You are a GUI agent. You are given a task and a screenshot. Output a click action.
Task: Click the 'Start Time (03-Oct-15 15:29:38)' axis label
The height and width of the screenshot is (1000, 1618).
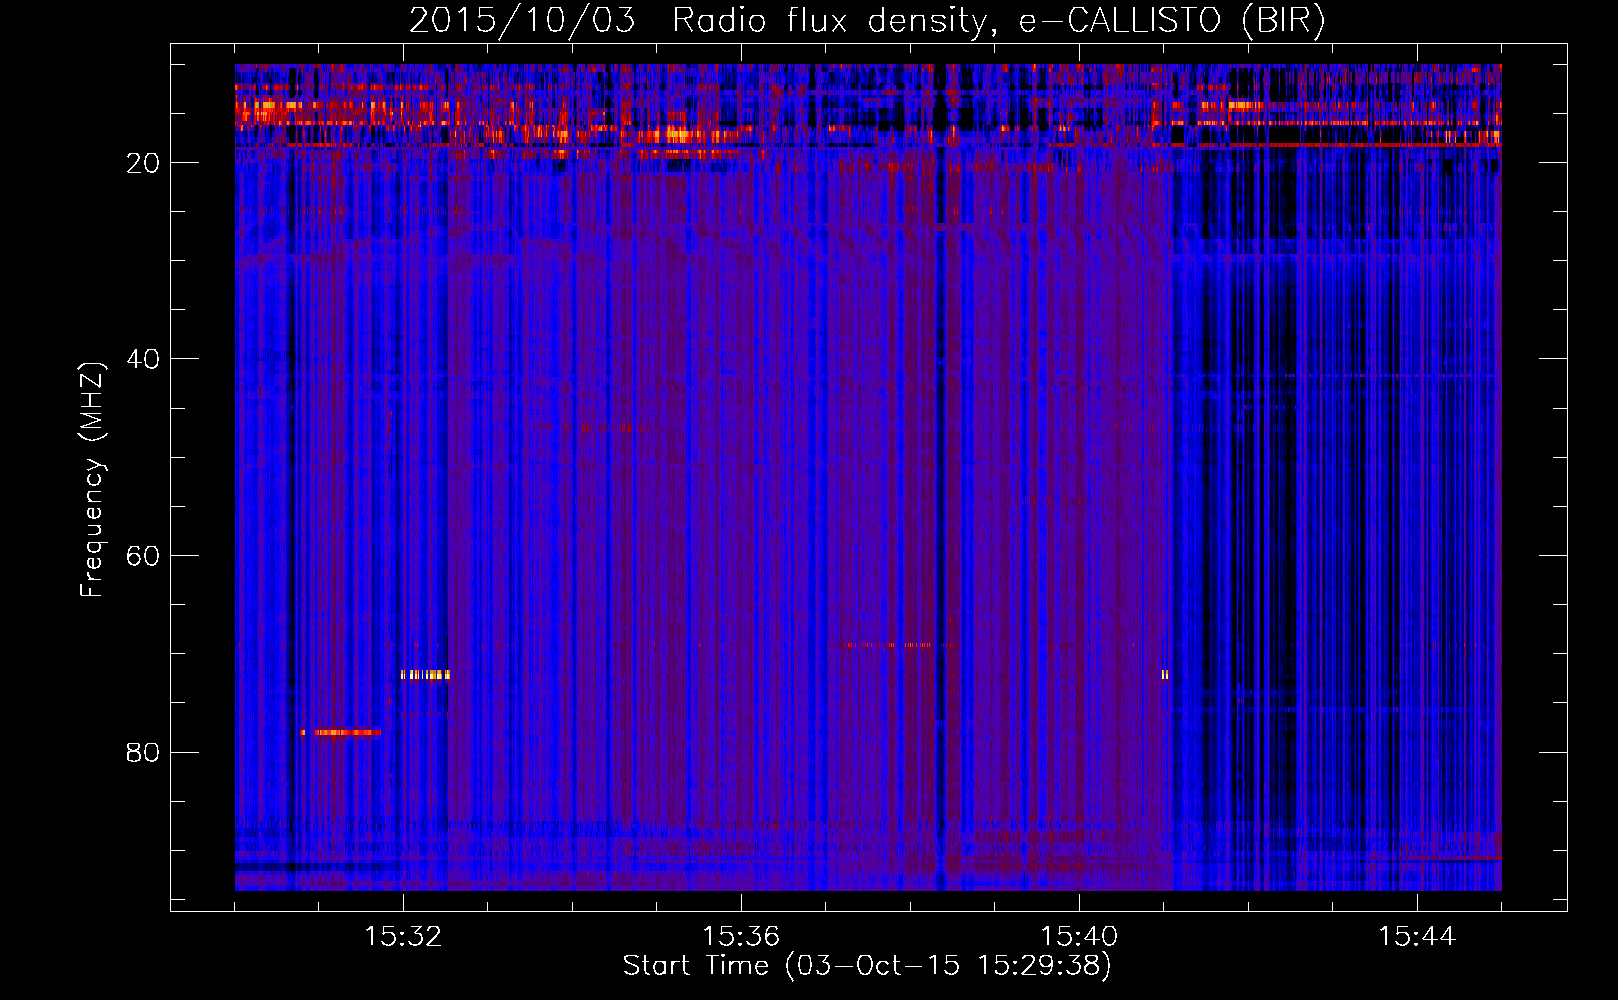(x=867, y=966)
